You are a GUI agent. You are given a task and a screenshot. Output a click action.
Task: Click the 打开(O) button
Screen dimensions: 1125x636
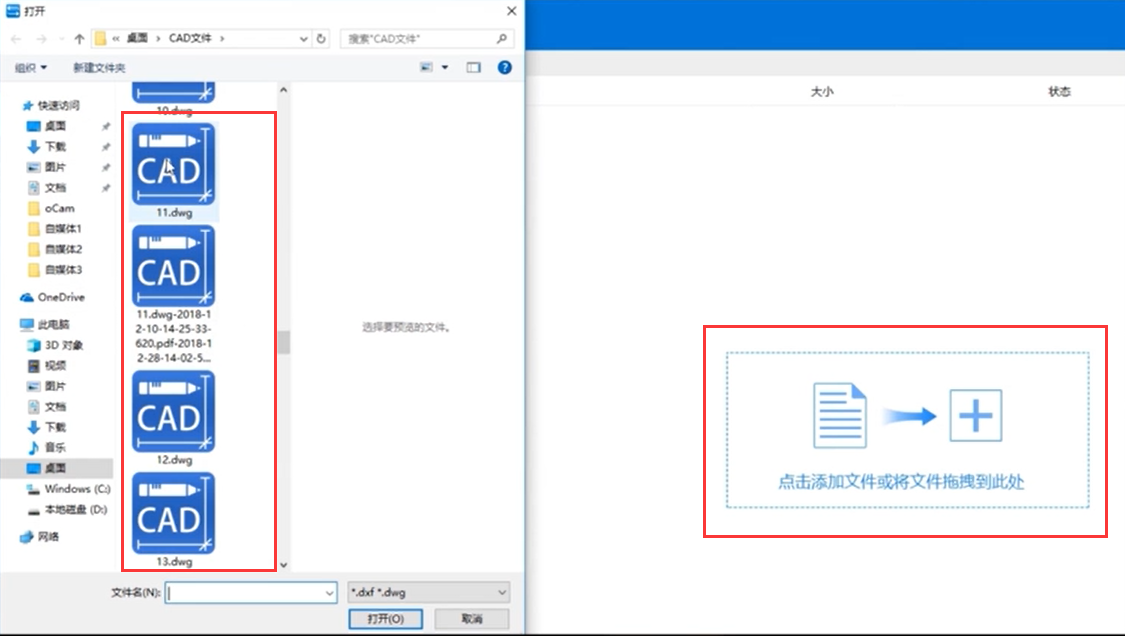385,619
